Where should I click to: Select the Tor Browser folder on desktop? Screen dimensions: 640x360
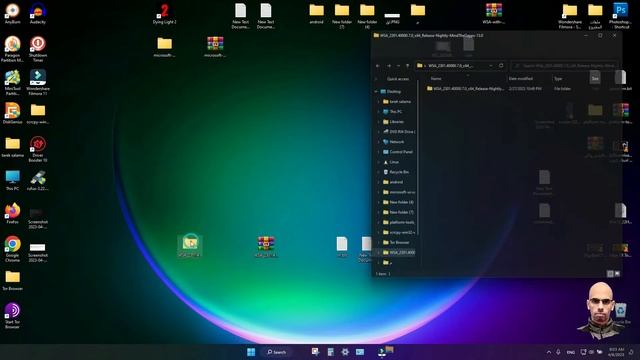coord(12,280)
